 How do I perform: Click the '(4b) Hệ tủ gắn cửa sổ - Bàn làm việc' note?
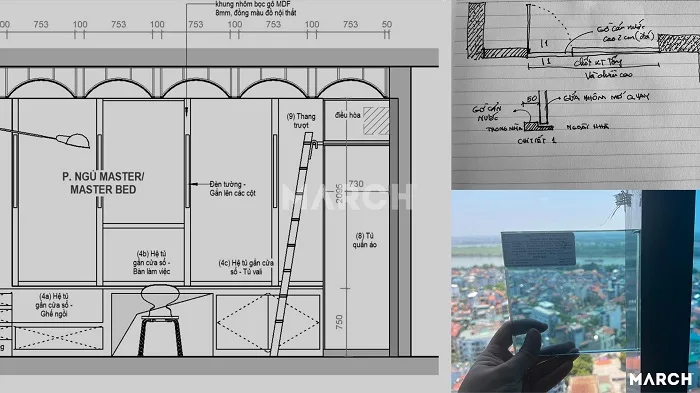(151, 263)
